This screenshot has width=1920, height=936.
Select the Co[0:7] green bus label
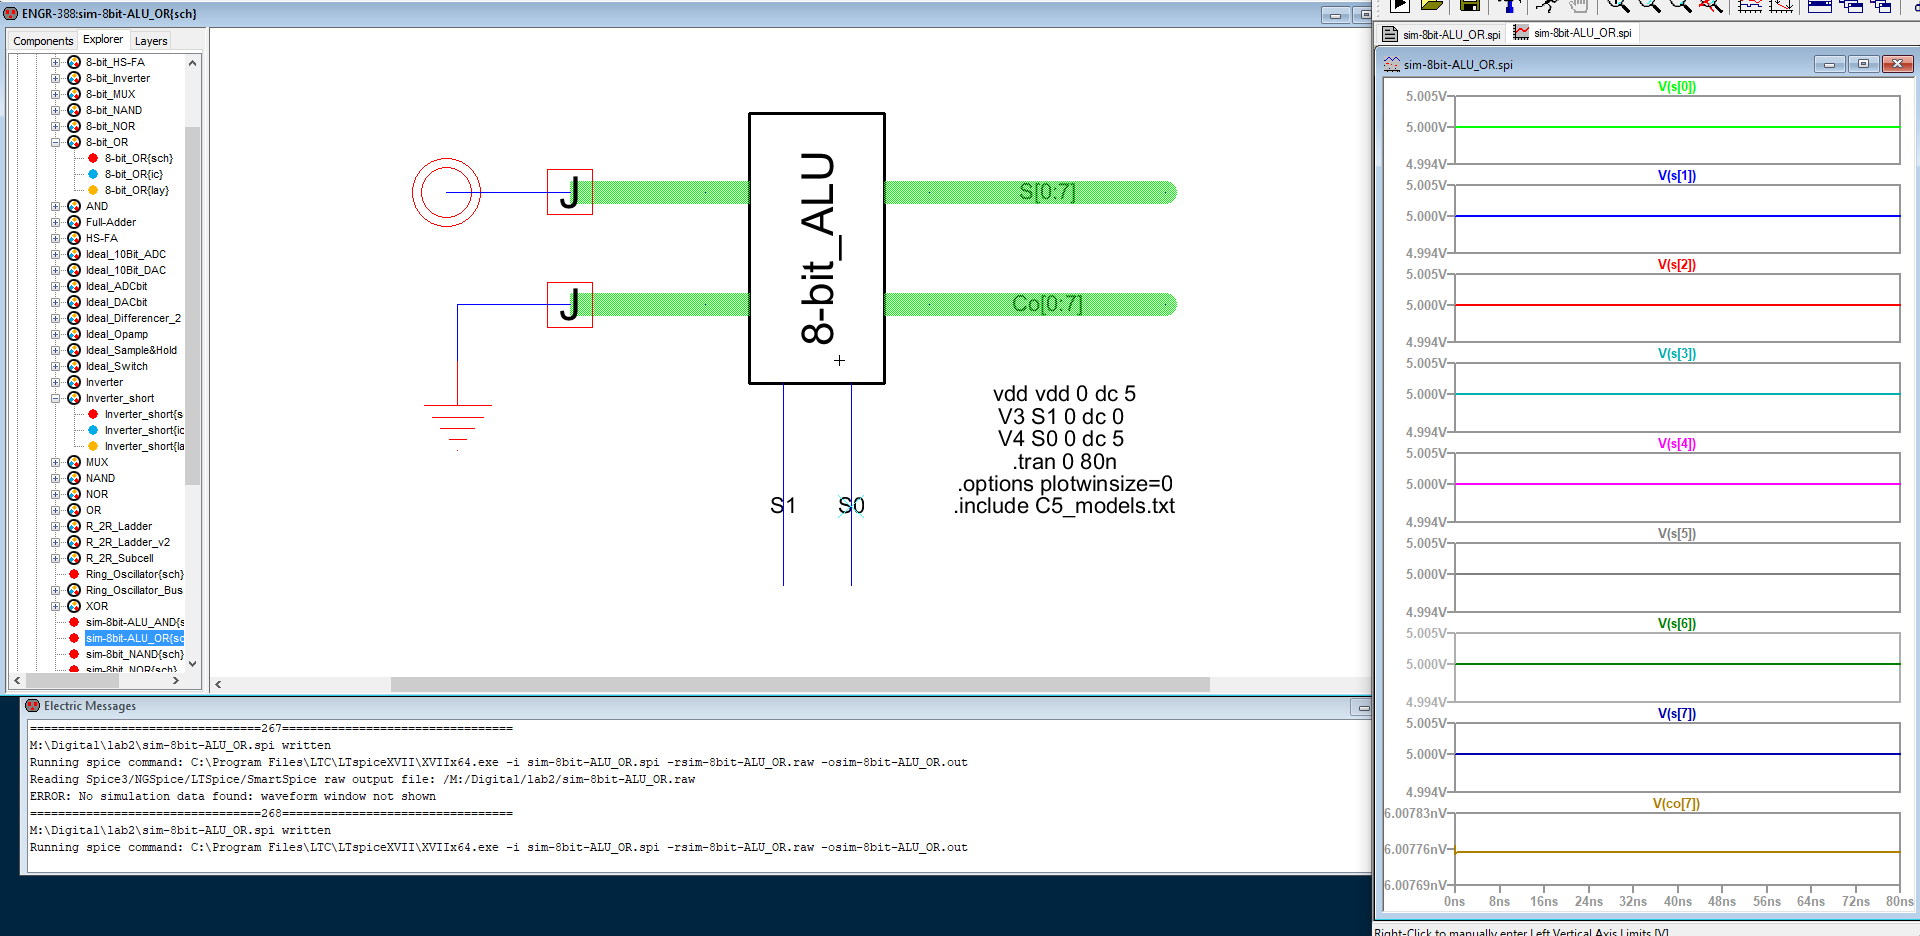1047,304
